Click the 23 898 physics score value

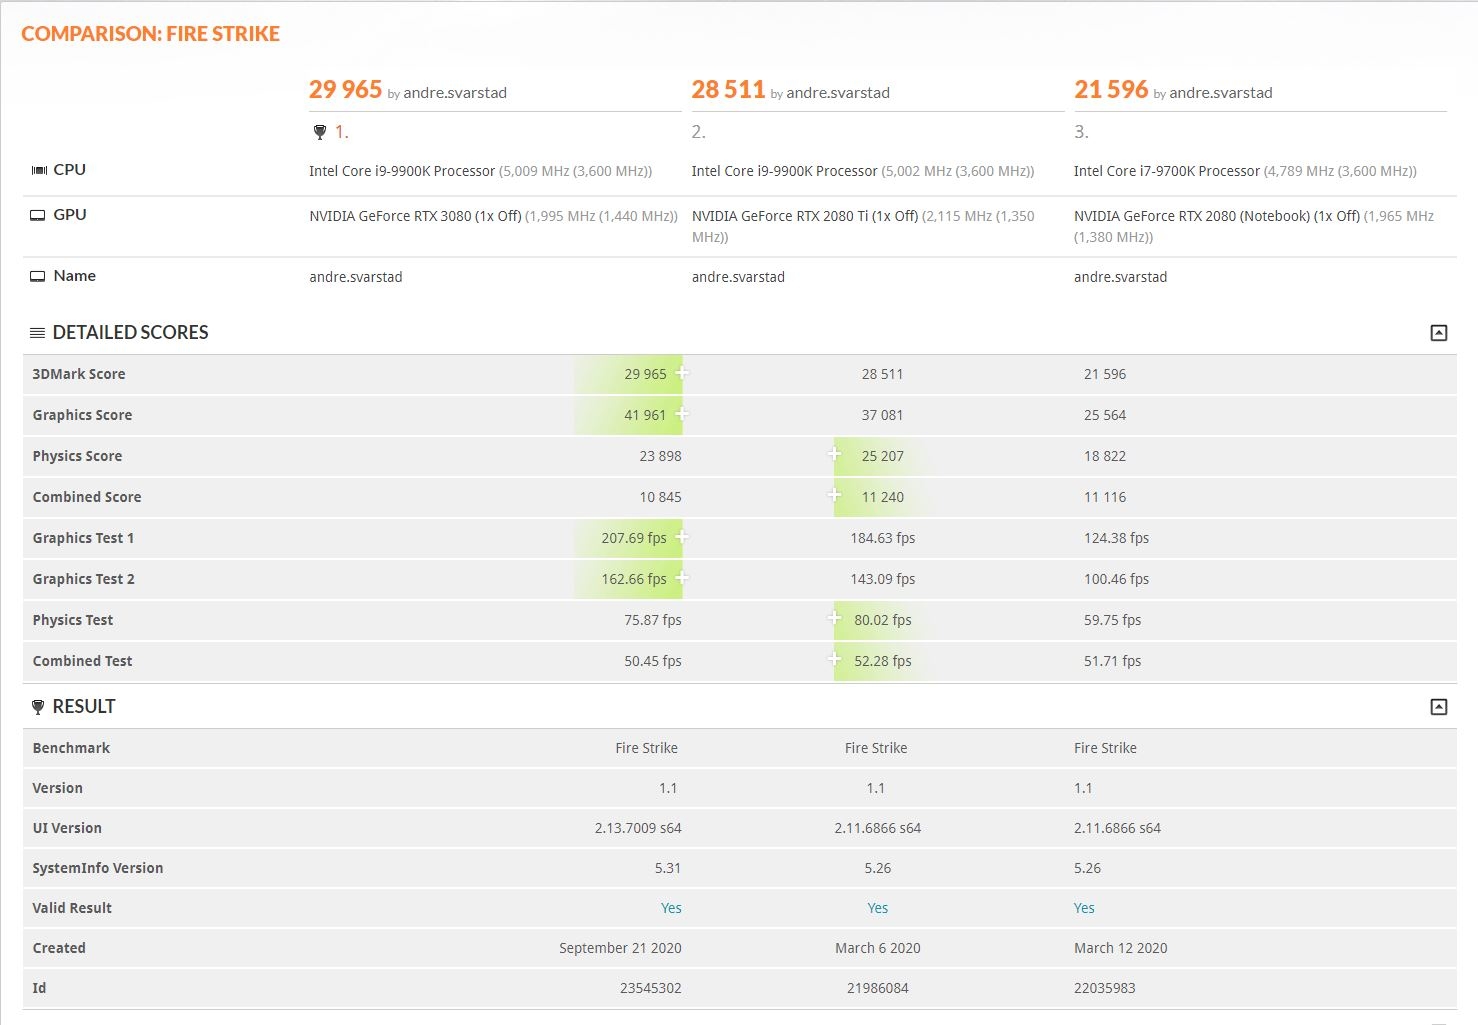click(x=660, y=456)
